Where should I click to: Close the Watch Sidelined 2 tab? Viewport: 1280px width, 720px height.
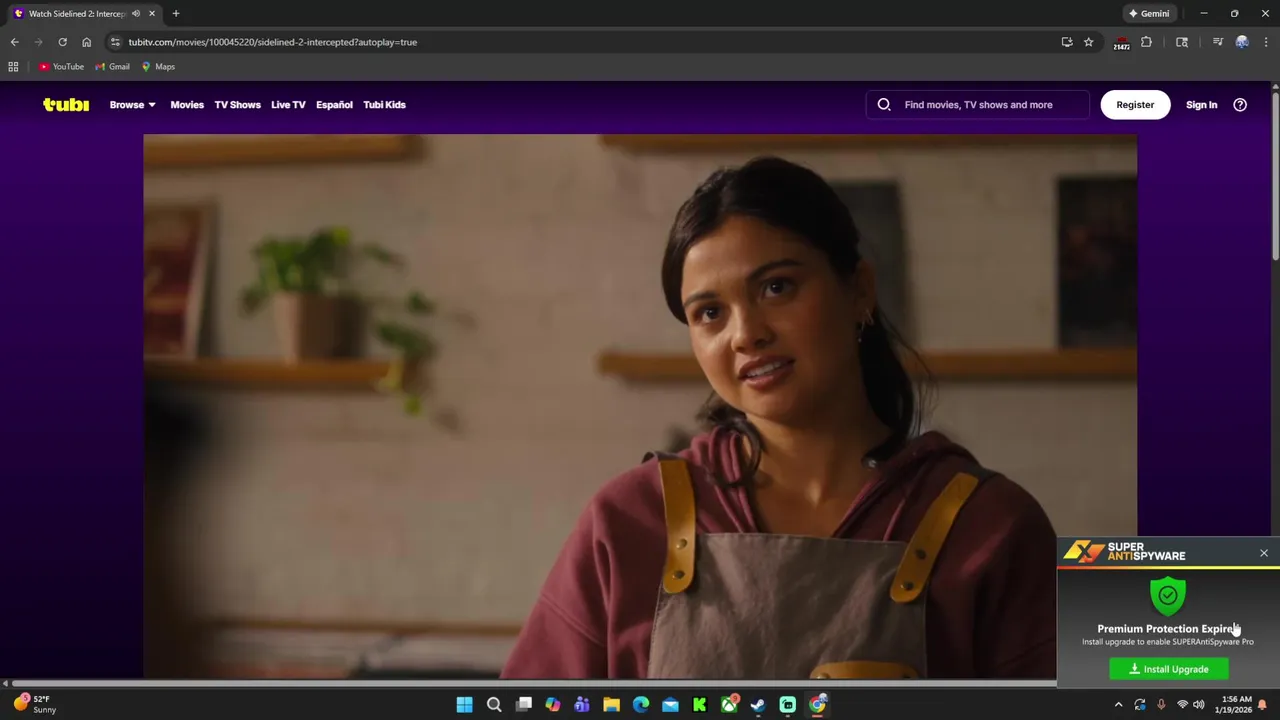click(153, 14)
